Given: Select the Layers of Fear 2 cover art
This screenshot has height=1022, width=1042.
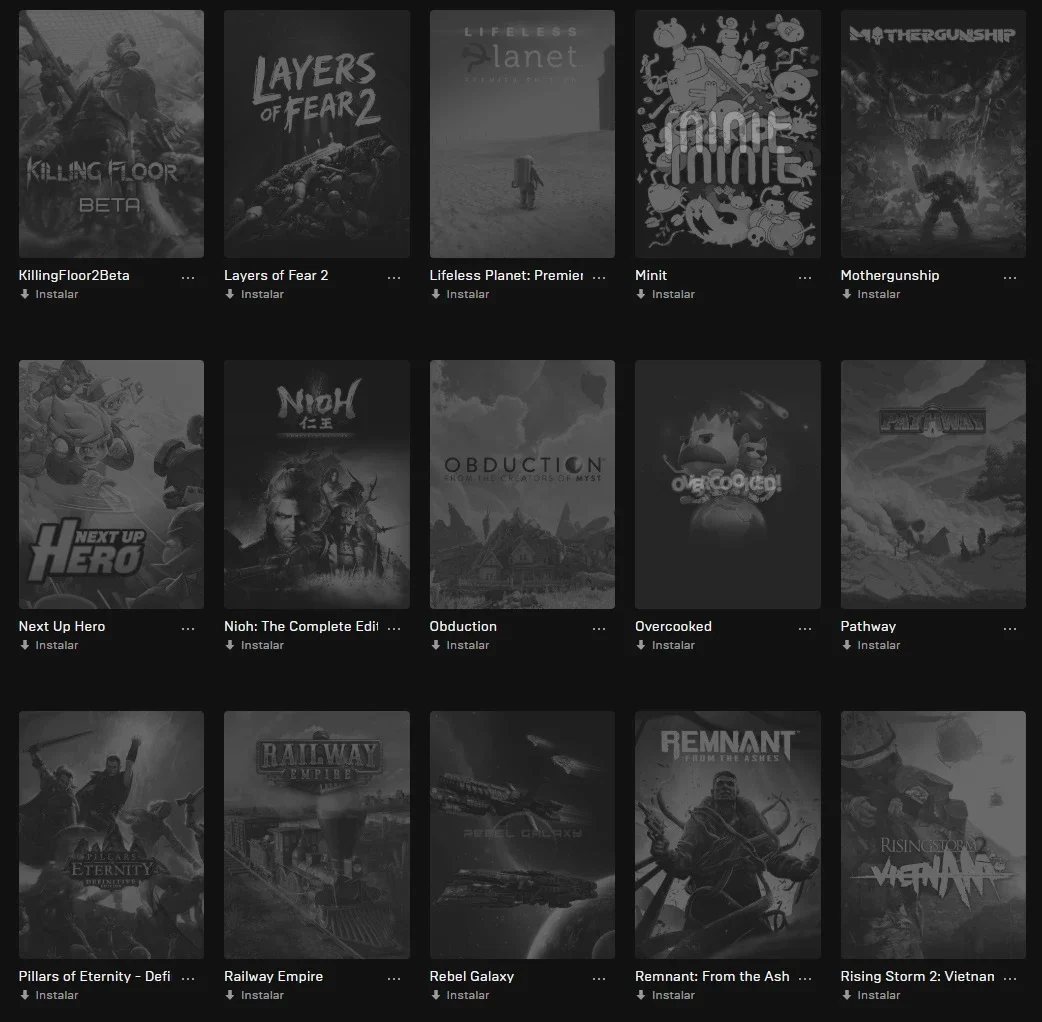Looking at the screenshot, I should [x=317, y=134].
